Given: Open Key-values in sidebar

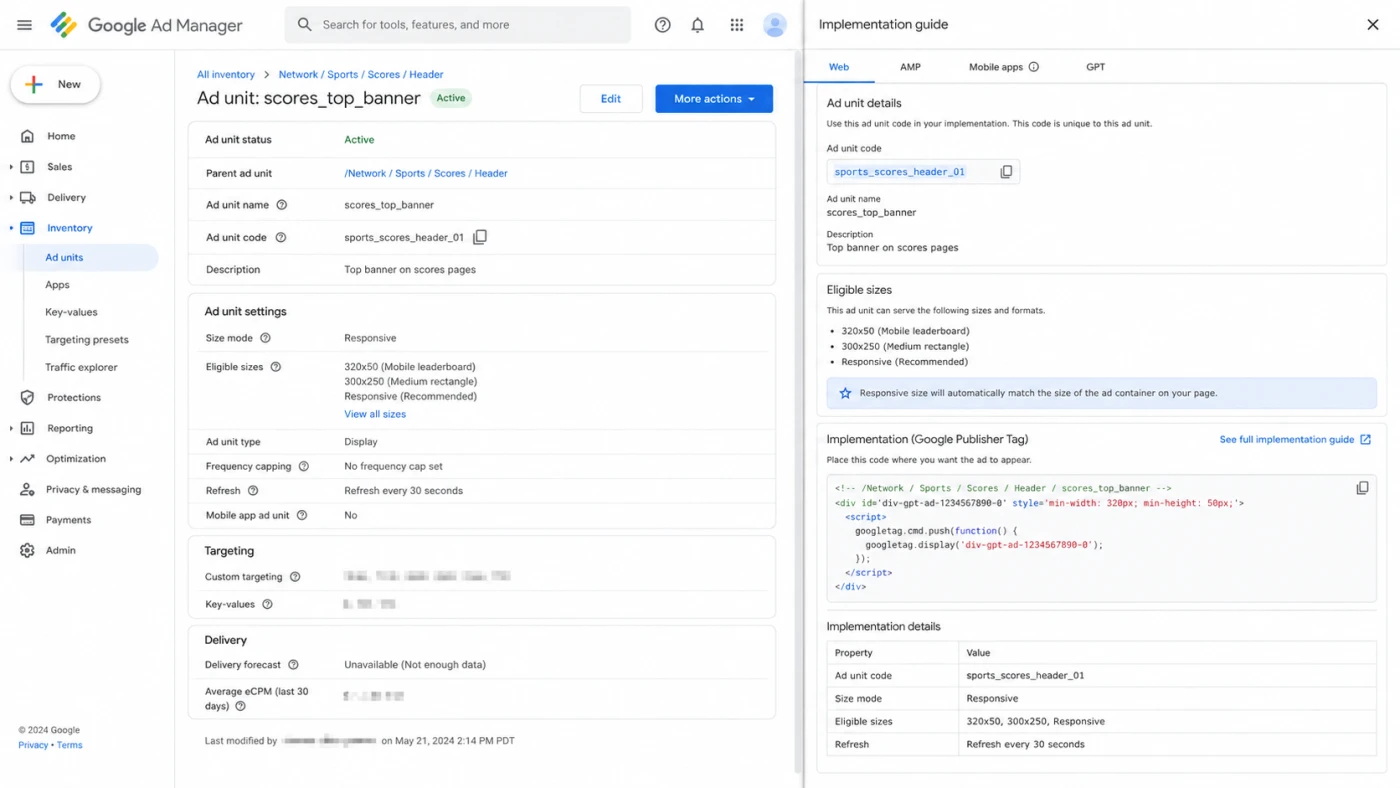Looking at the screenshot, I should 71,312.
